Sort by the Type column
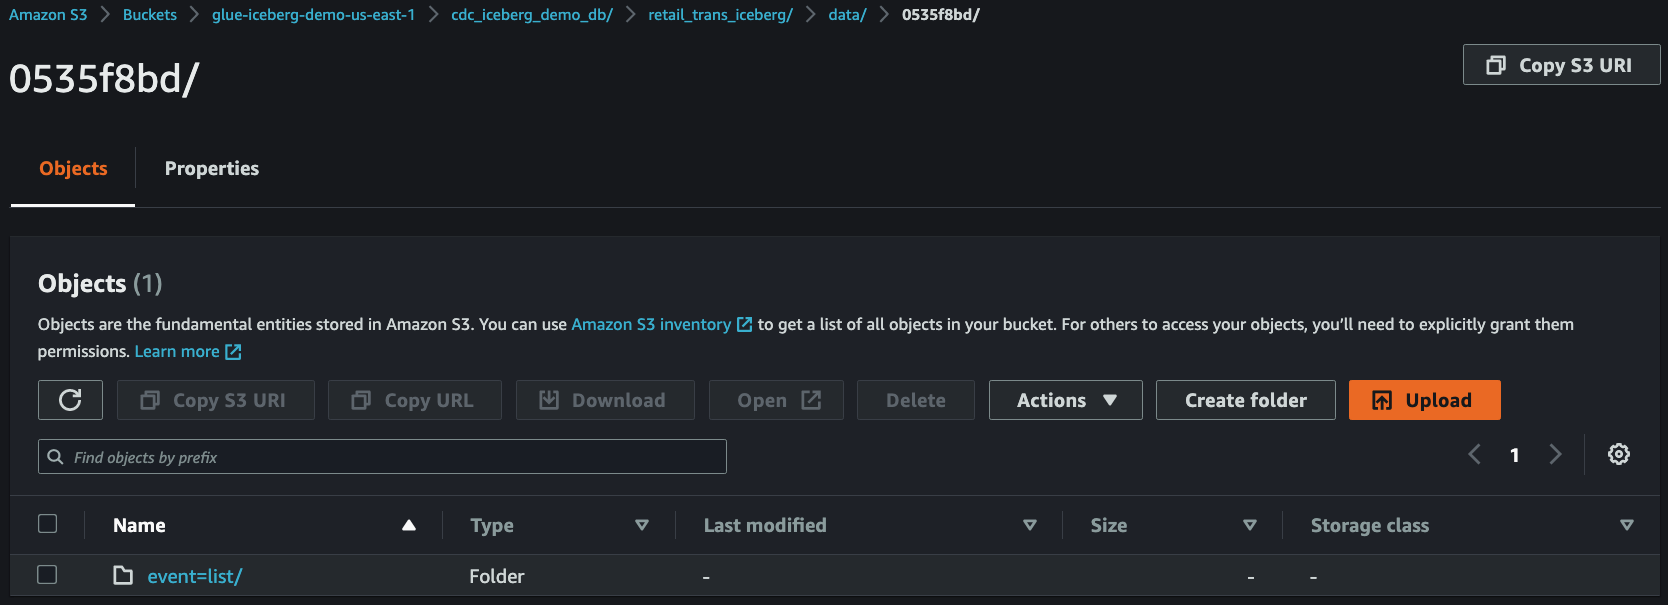1668x605 pixels. pyautogui.click(x=642, y=525)
